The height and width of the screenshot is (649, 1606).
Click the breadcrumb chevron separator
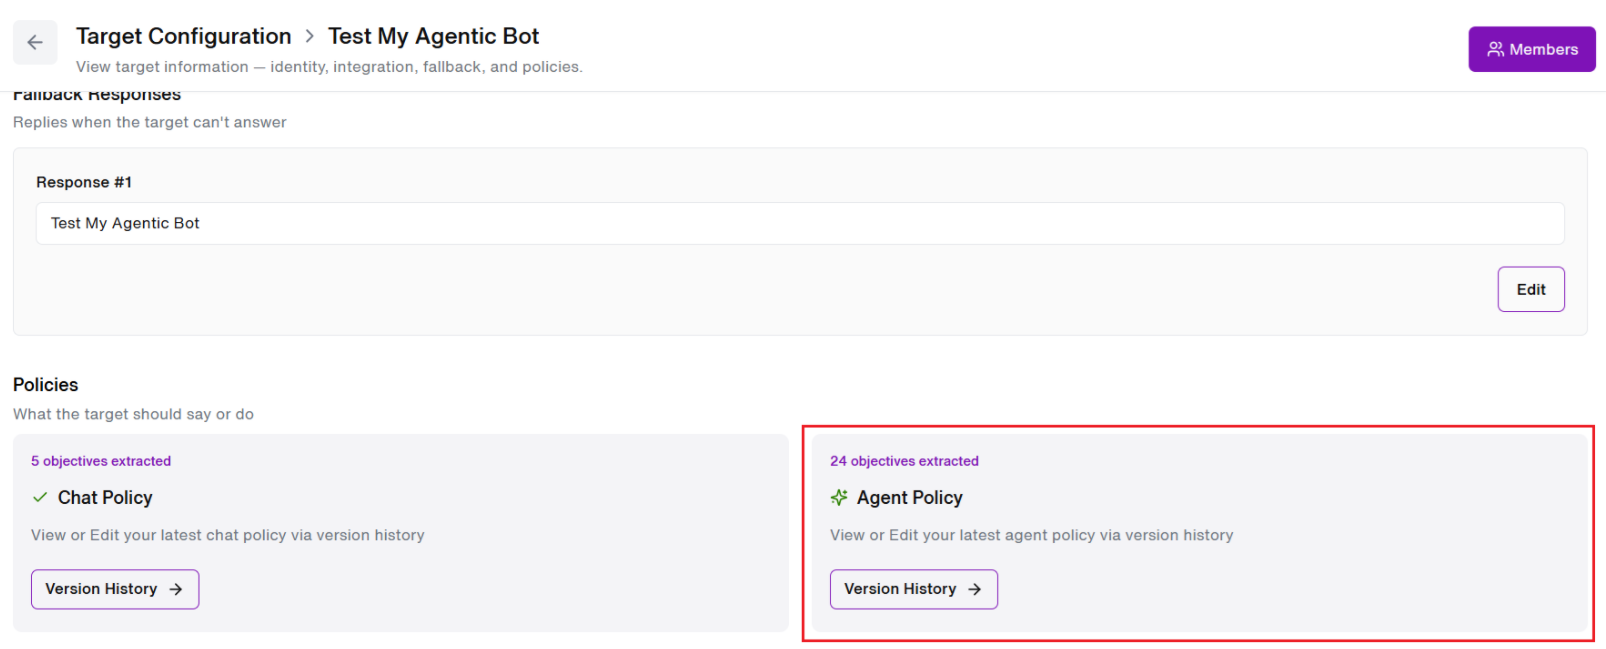coord(310,36)
